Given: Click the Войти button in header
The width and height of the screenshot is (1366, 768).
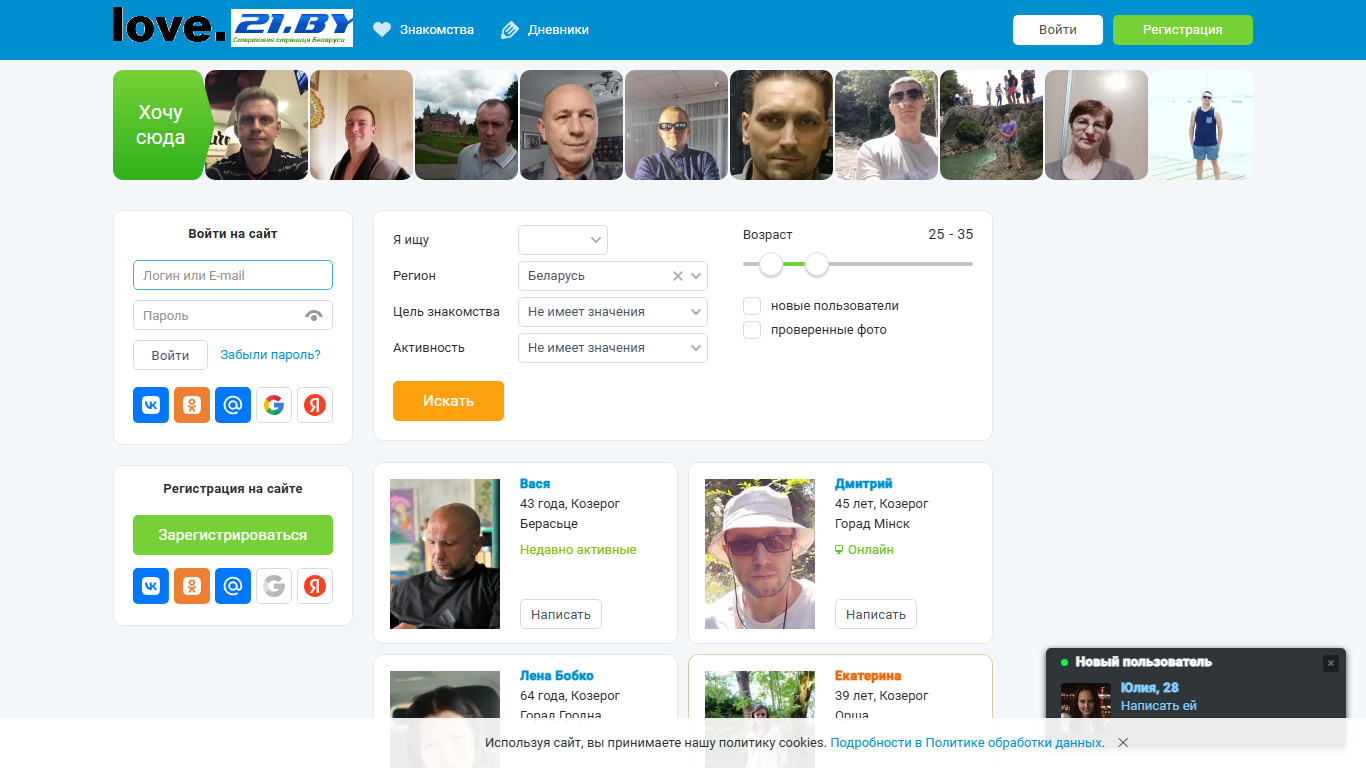Looking at the screenshot, I should coord(1058,30).
